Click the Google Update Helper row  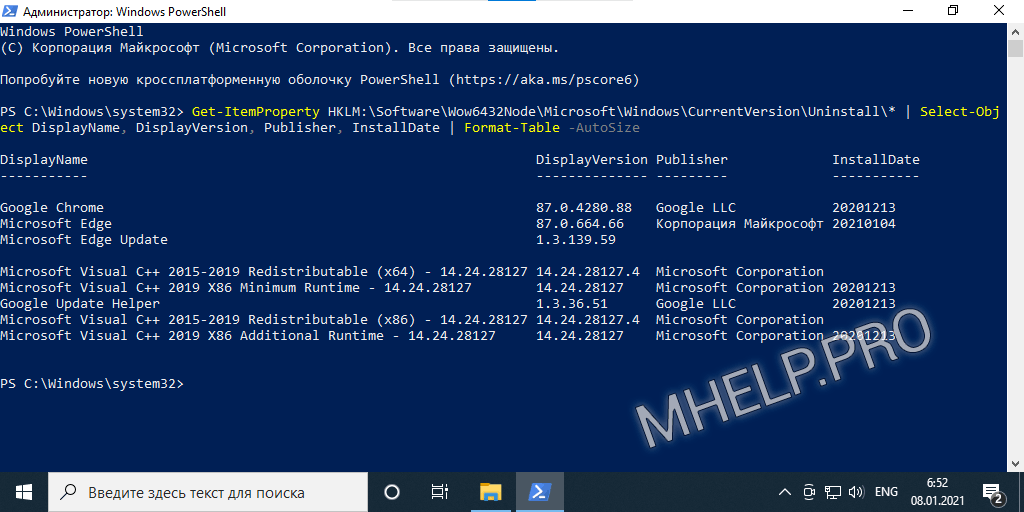click(80, 304)
